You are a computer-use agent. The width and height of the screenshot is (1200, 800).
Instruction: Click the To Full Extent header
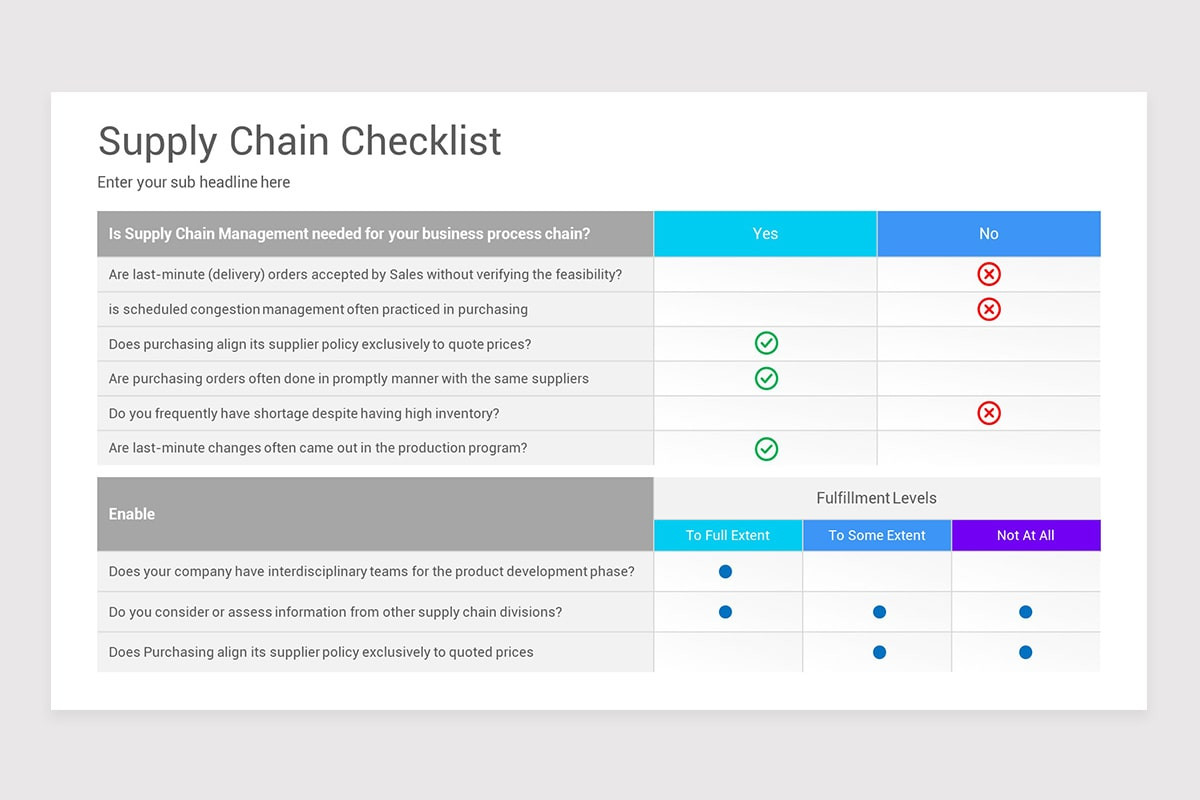click(728, 535)
